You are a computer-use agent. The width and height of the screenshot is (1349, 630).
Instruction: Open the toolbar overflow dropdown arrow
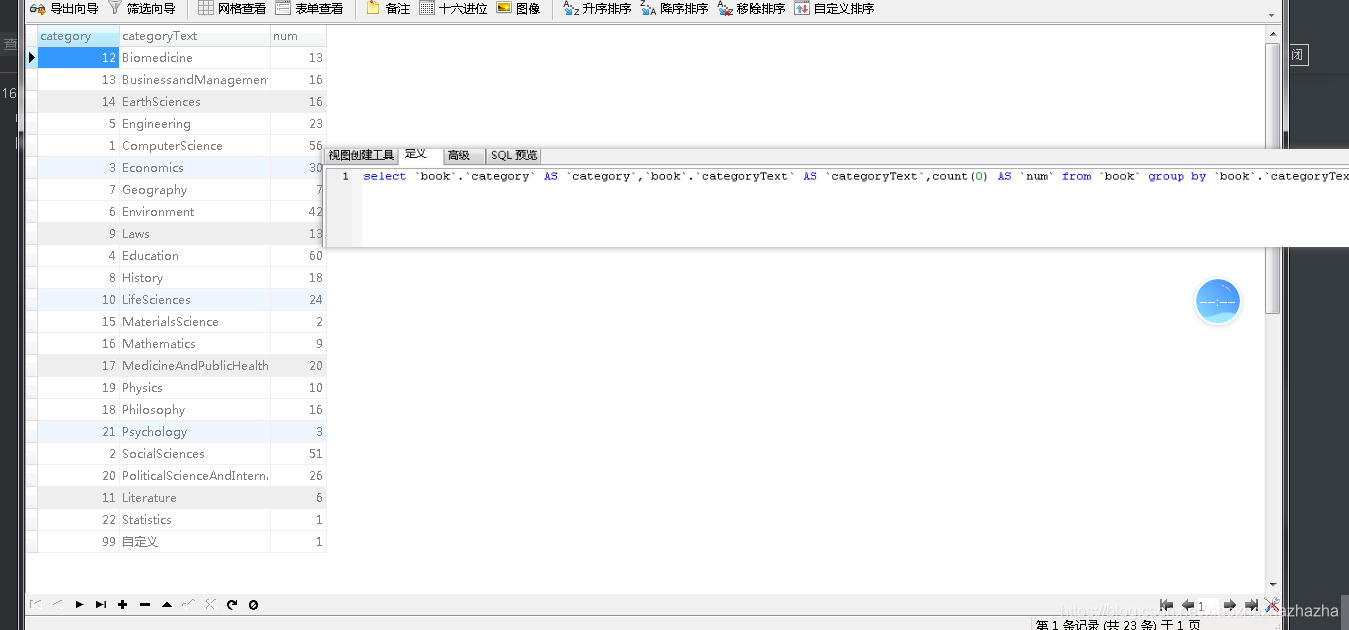click(1272, 15)
